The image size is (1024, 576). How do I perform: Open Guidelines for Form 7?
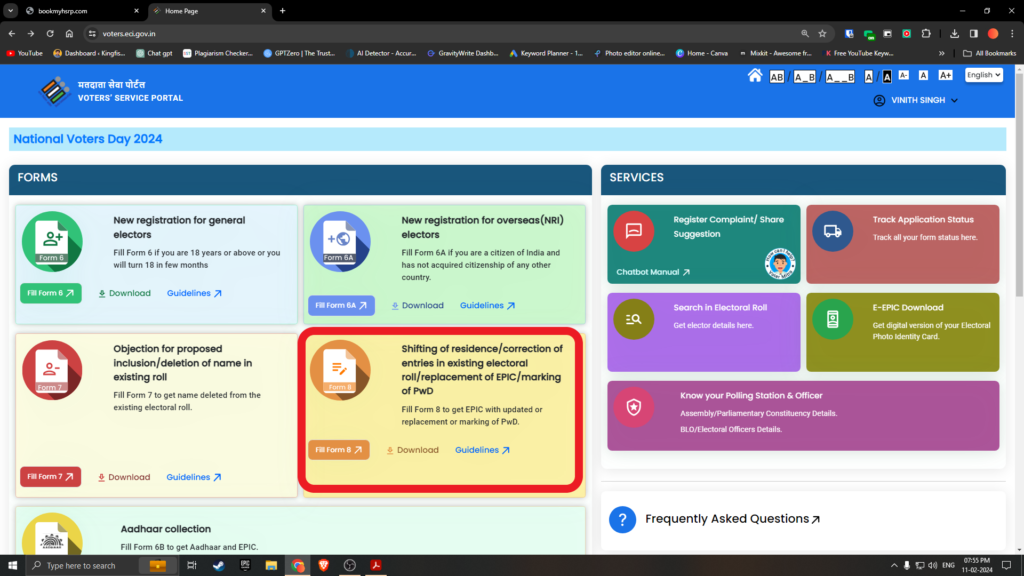194,477
